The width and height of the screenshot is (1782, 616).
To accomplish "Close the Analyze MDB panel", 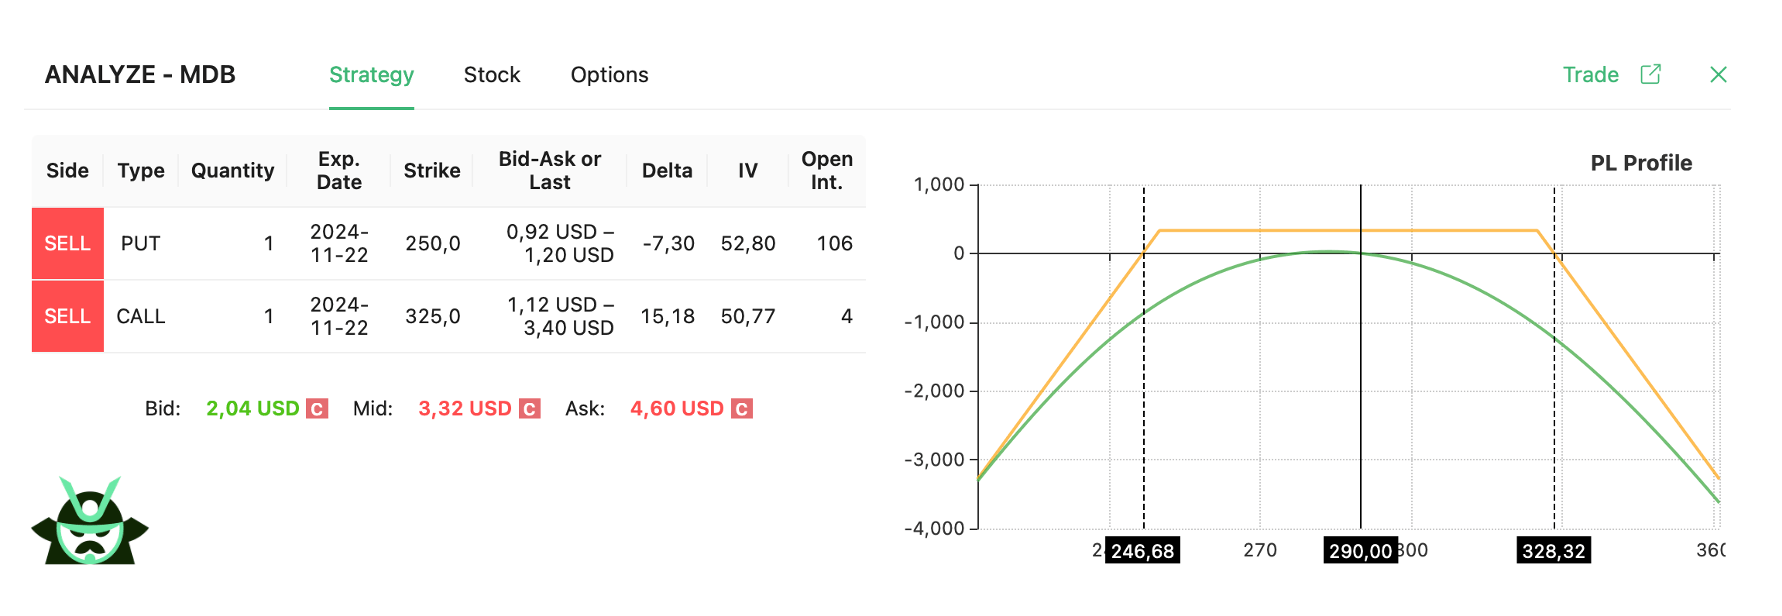I will point(1718,75).
